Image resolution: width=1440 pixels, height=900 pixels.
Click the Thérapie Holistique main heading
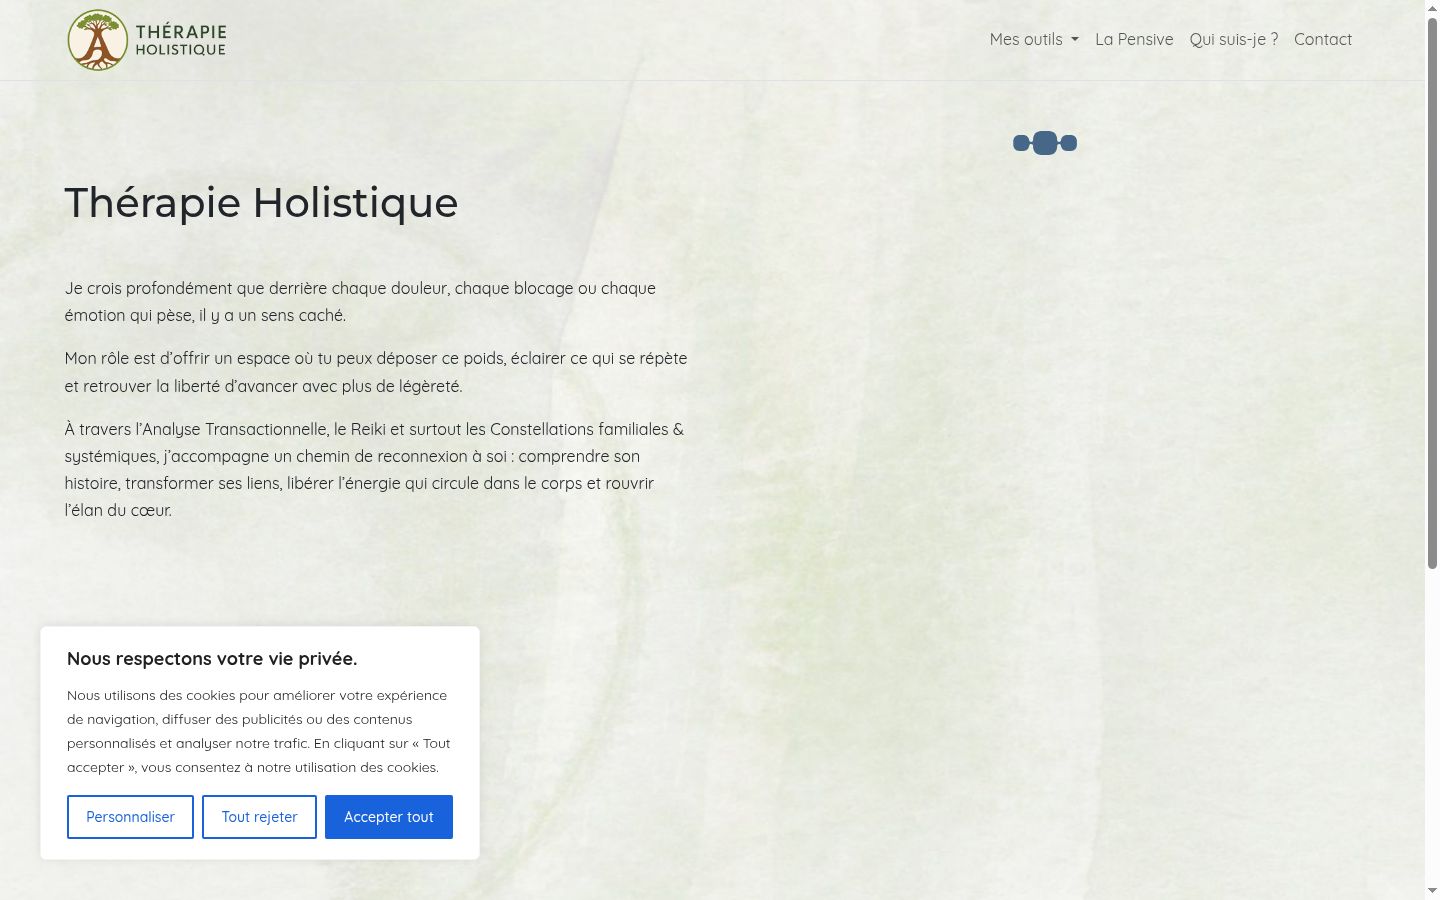(261, 203)
